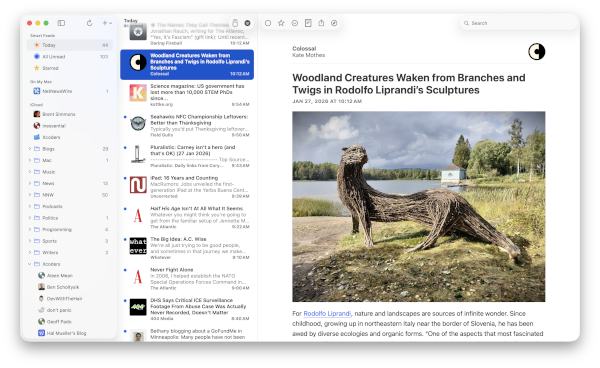
Task: Open article in browser via compass icon
Action: (x=334, y=23)
